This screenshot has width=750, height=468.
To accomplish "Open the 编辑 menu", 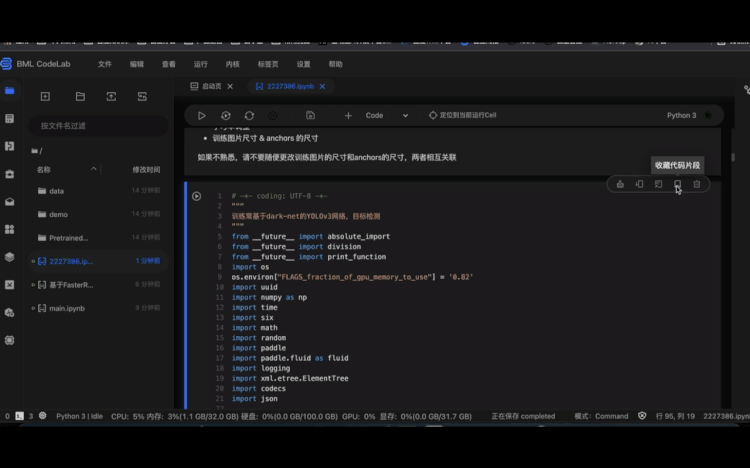I will 137,64.
